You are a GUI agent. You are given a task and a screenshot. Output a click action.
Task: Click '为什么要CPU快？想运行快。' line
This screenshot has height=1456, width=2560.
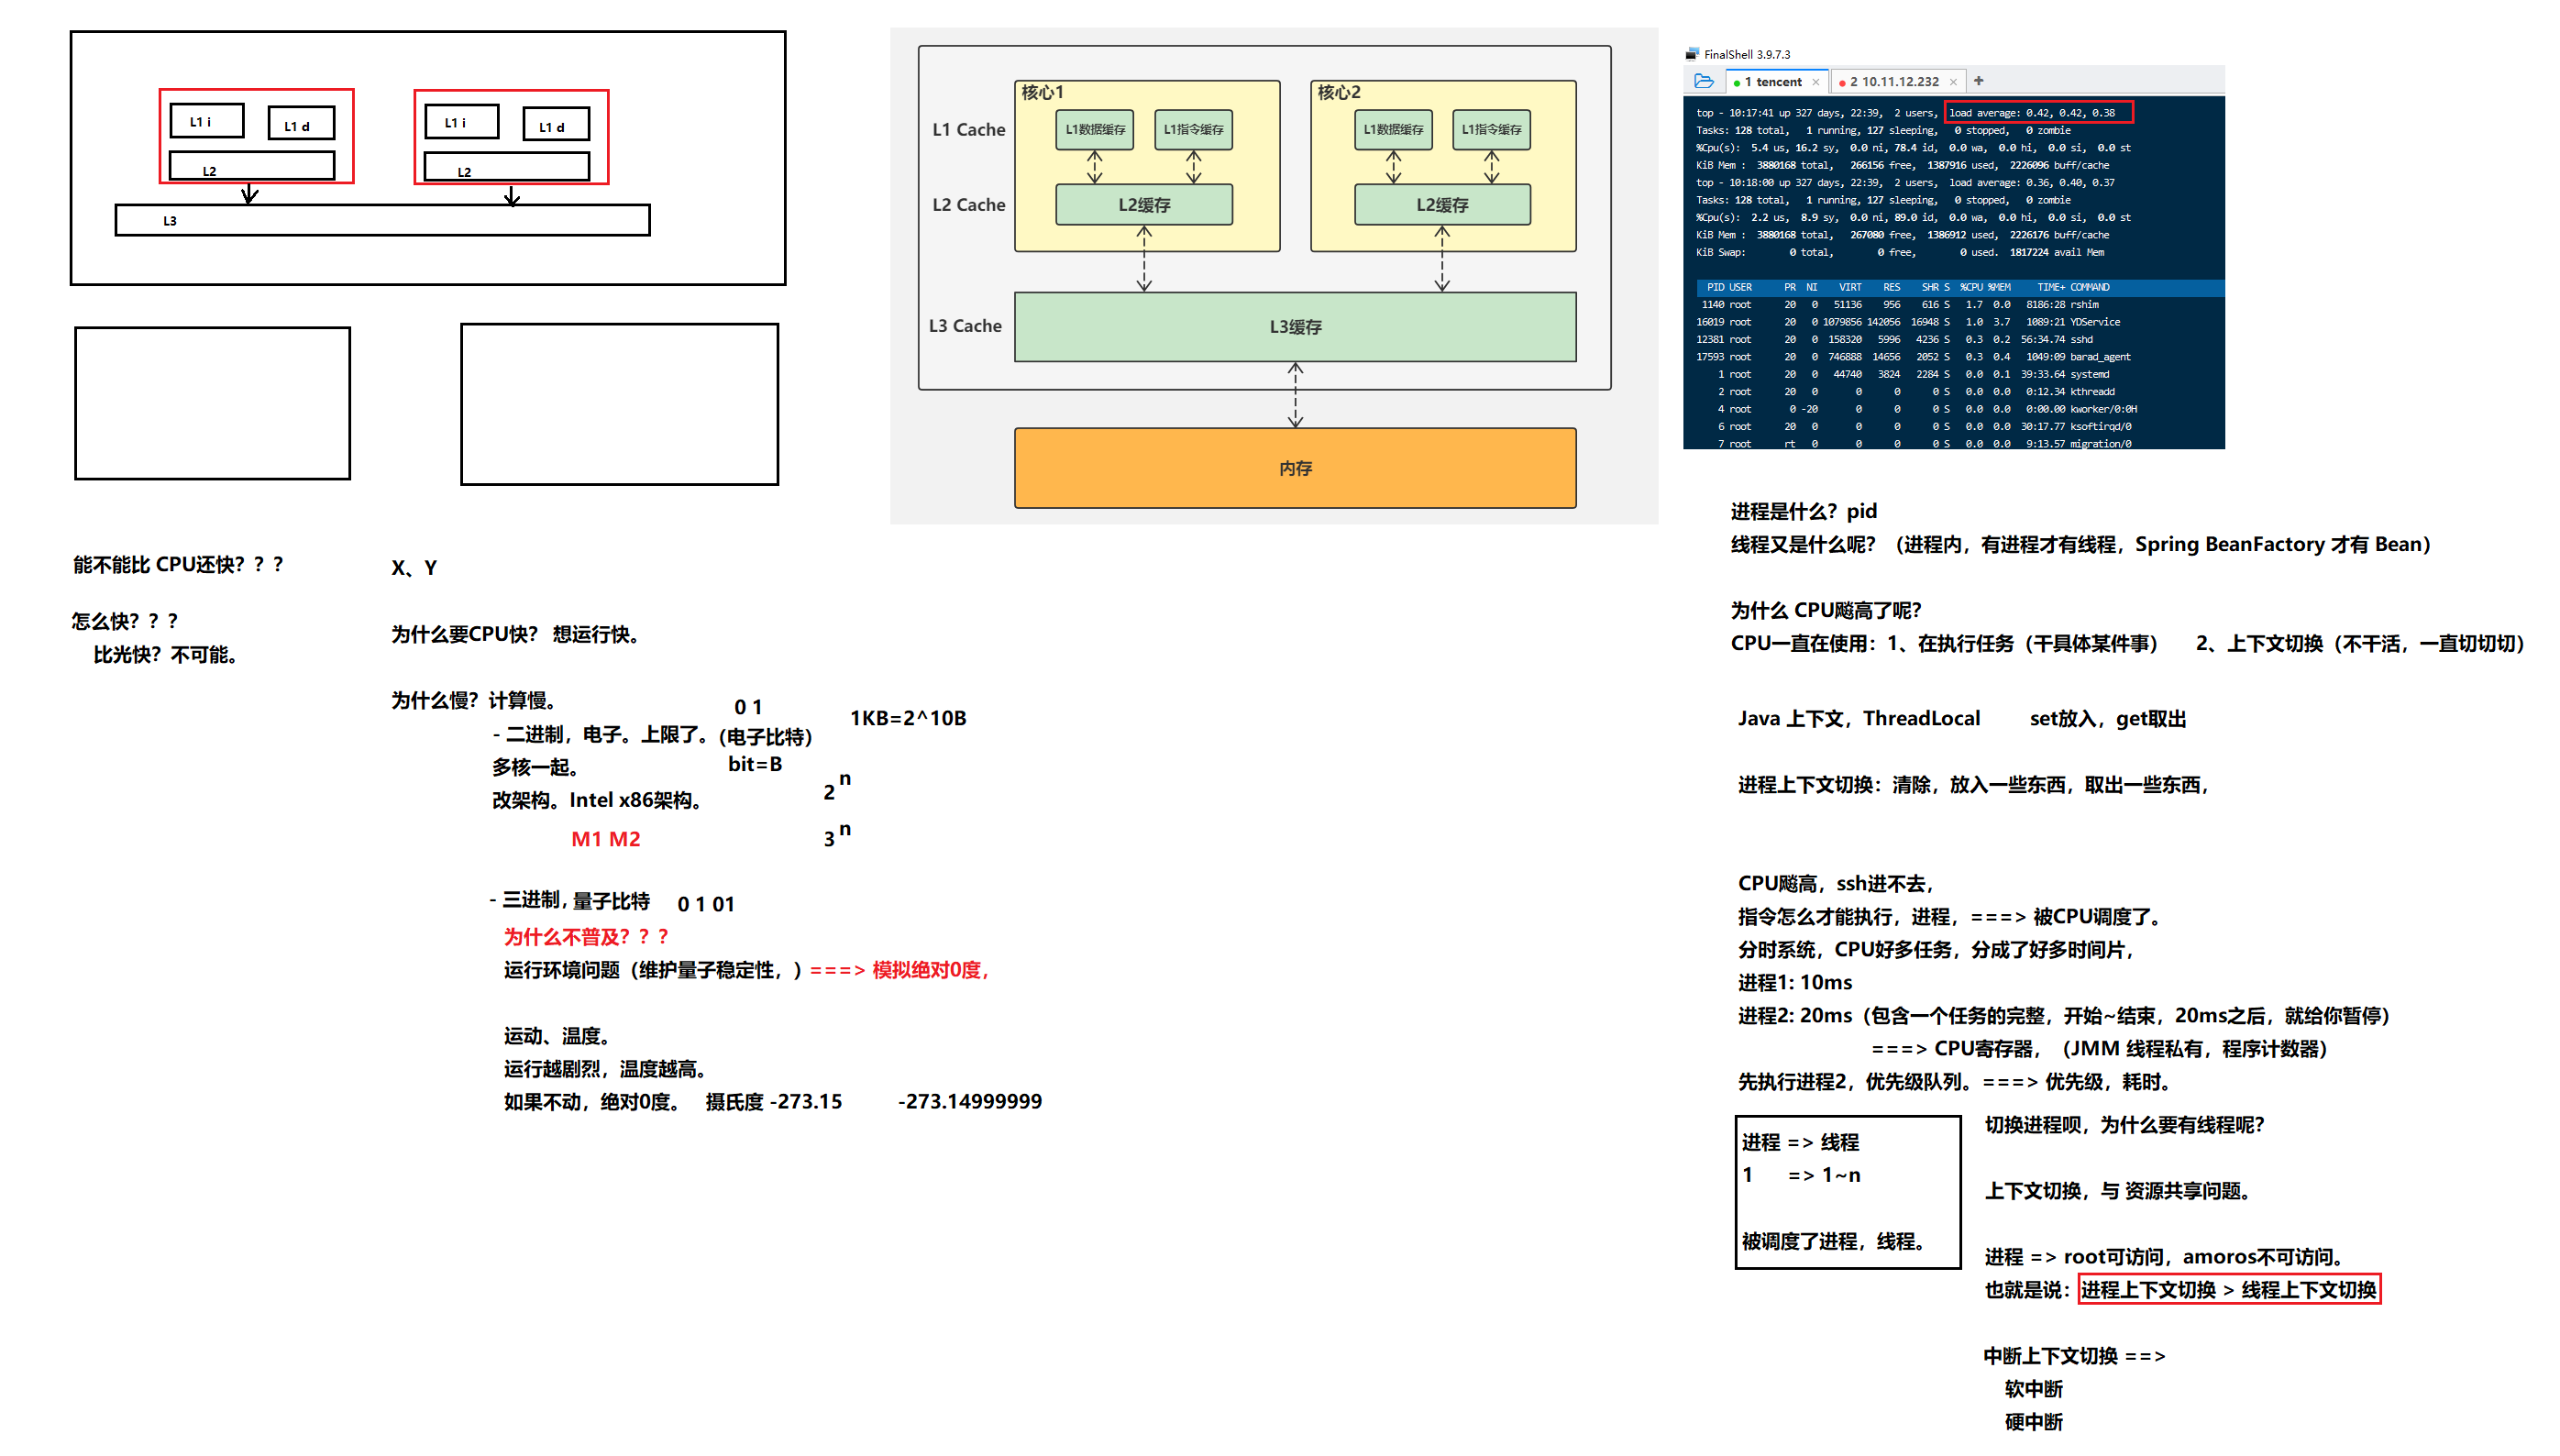coord(515,635)
